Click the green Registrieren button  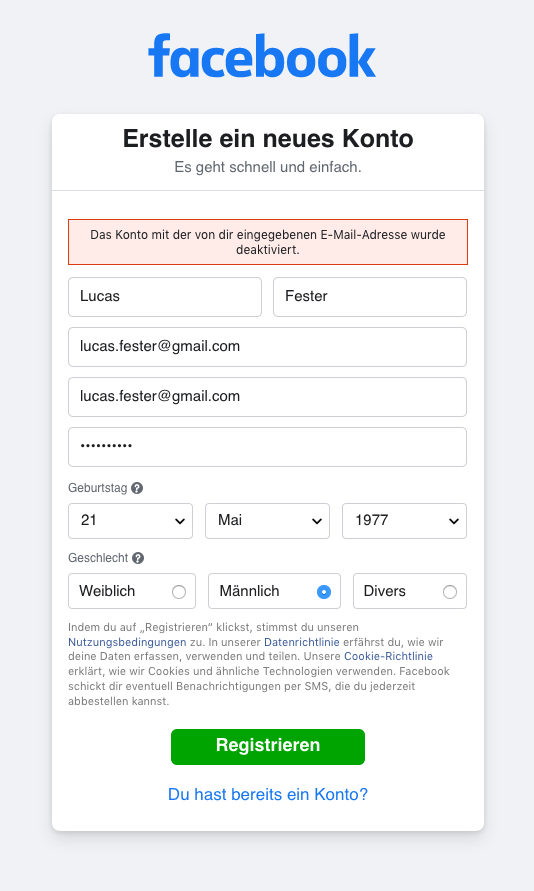pyautogui.click(x=268, y=747)
